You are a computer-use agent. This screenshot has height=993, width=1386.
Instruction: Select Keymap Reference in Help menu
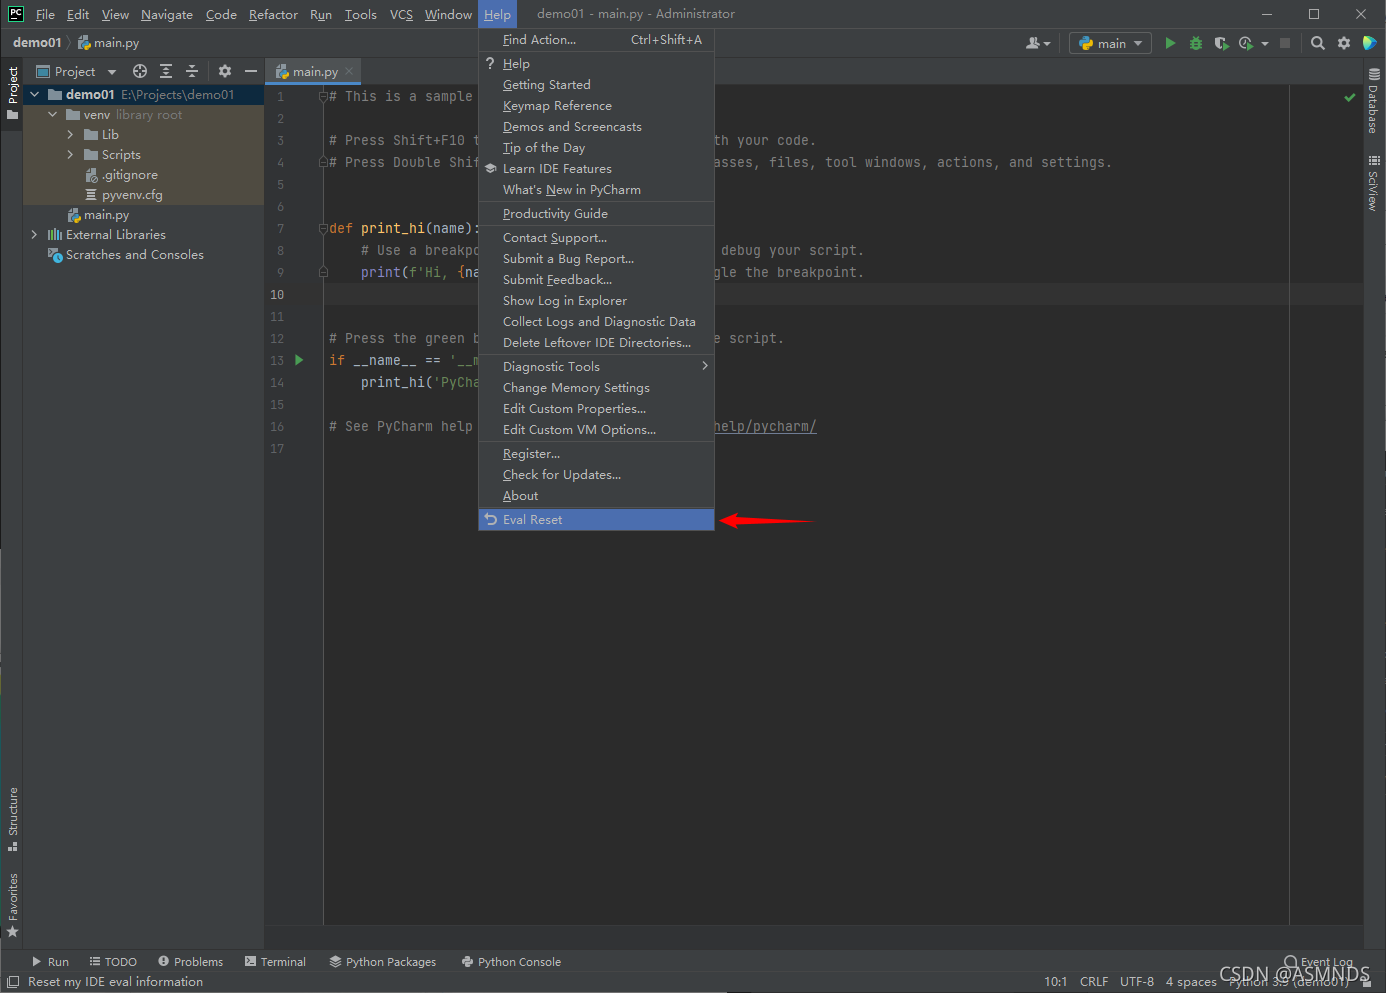tap(596, 106)
